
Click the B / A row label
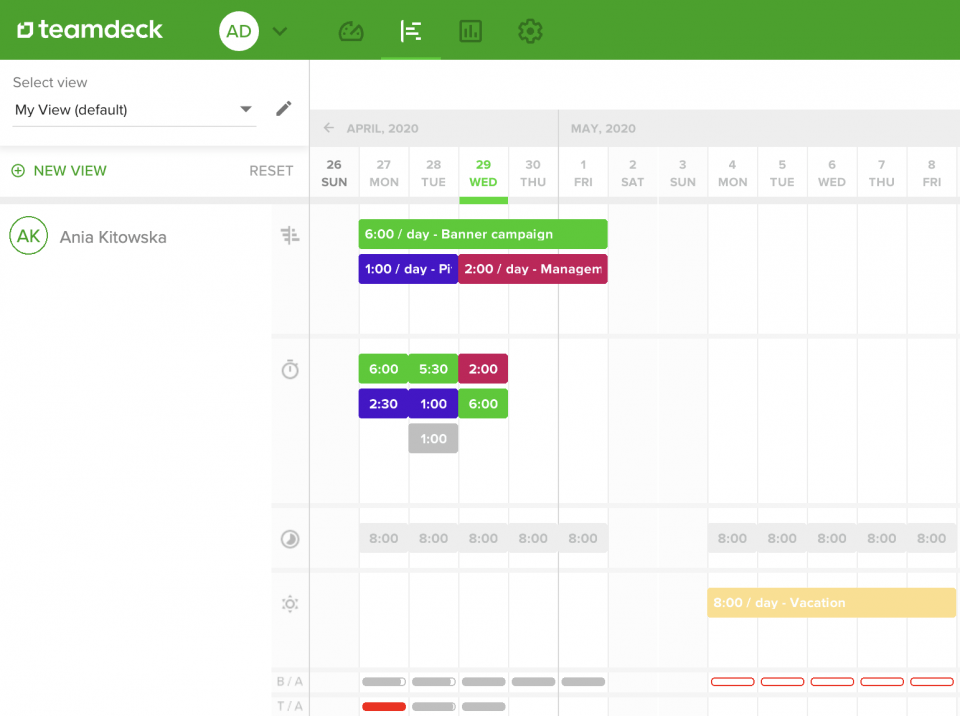click(x=290, y=682)
